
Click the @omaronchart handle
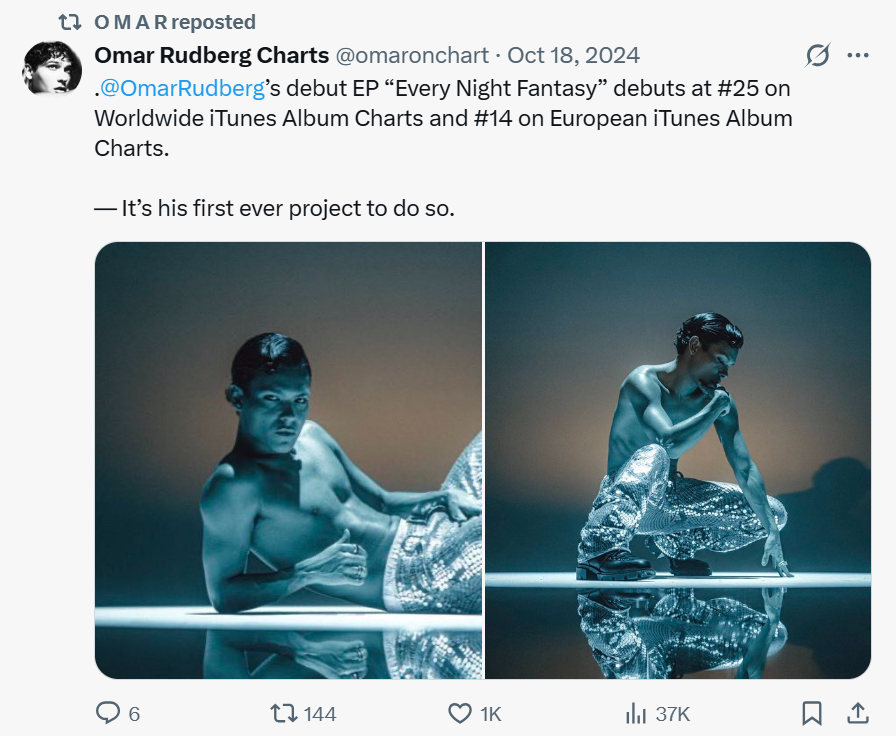point(412,54)
